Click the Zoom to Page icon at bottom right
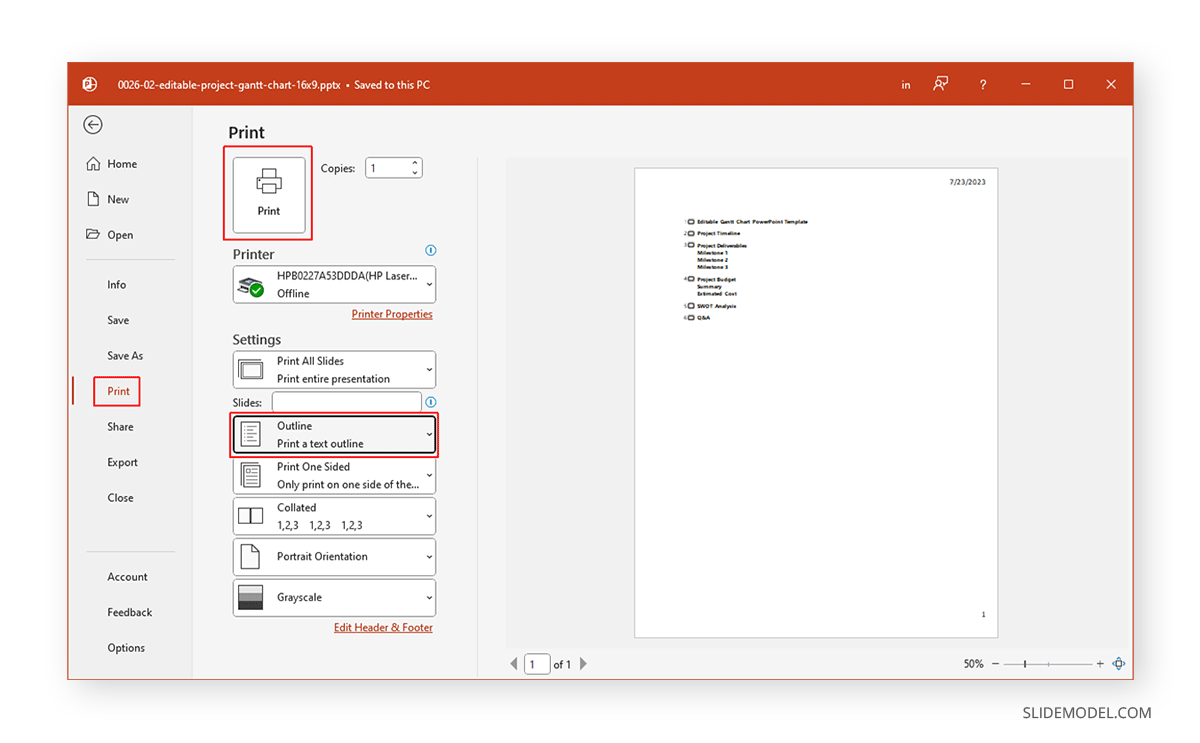Viewport: 1200px width, 743px height. pos(1119,663)
